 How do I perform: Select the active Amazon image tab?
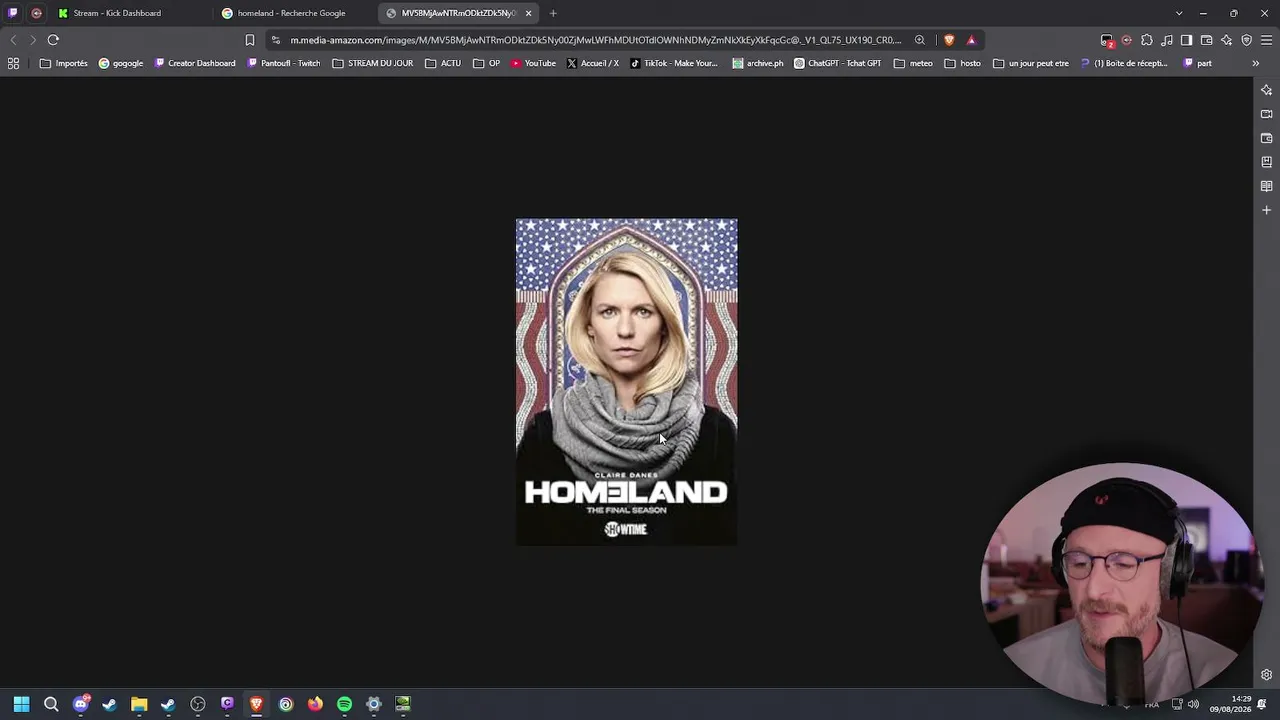point(458,13)
